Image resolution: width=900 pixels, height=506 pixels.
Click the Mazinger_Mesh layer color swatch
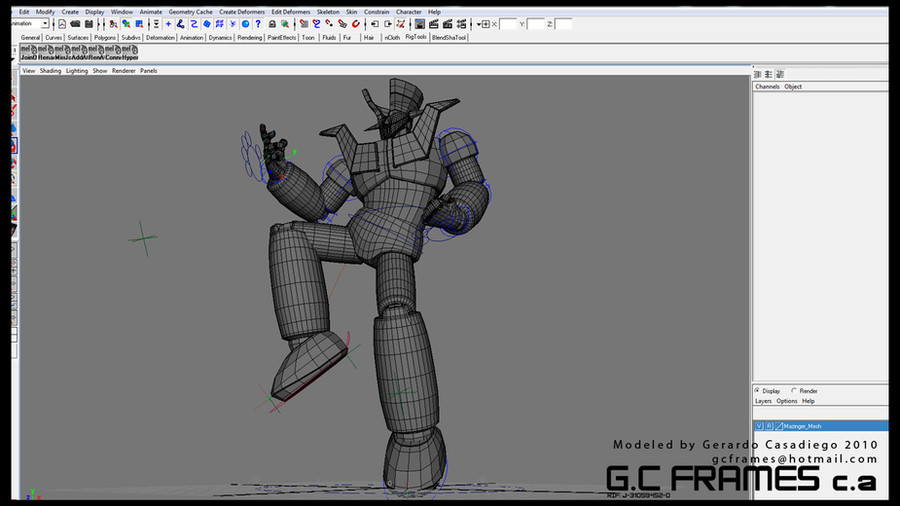779,426
